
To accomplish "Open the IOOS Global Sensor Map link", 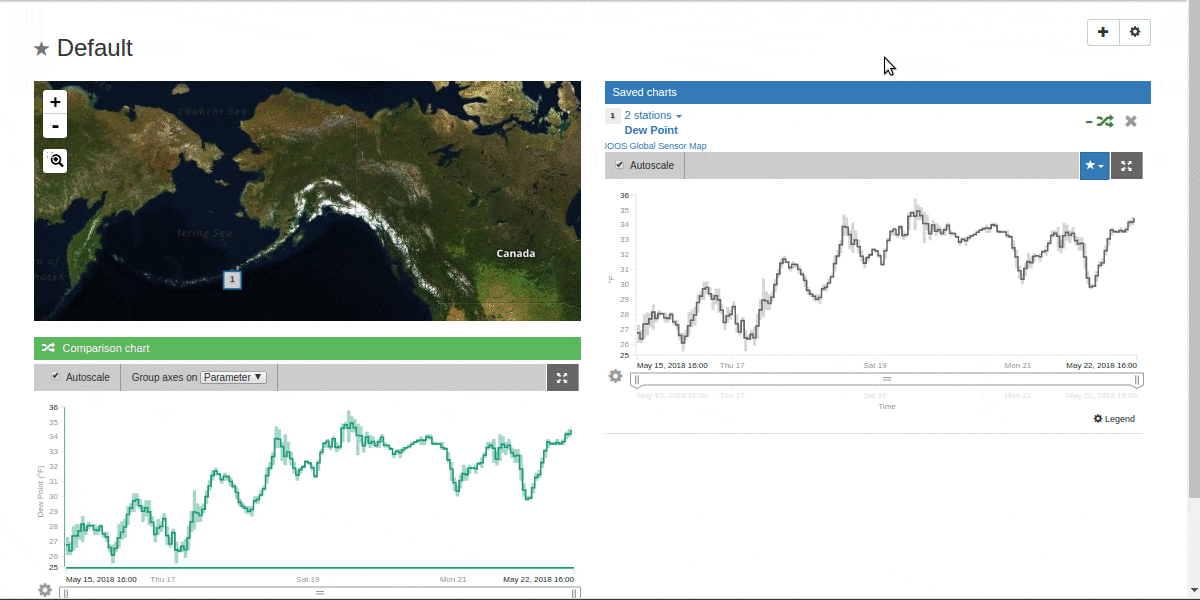I will 656,146.
